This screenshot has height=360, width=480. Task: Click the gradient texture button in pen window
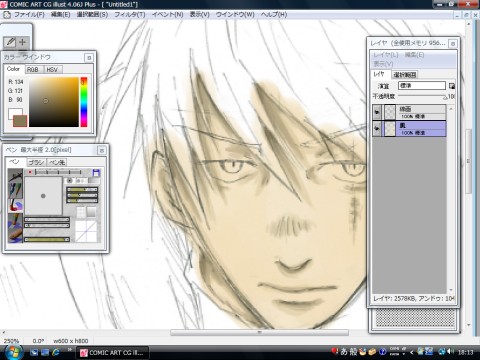(91, 212)
